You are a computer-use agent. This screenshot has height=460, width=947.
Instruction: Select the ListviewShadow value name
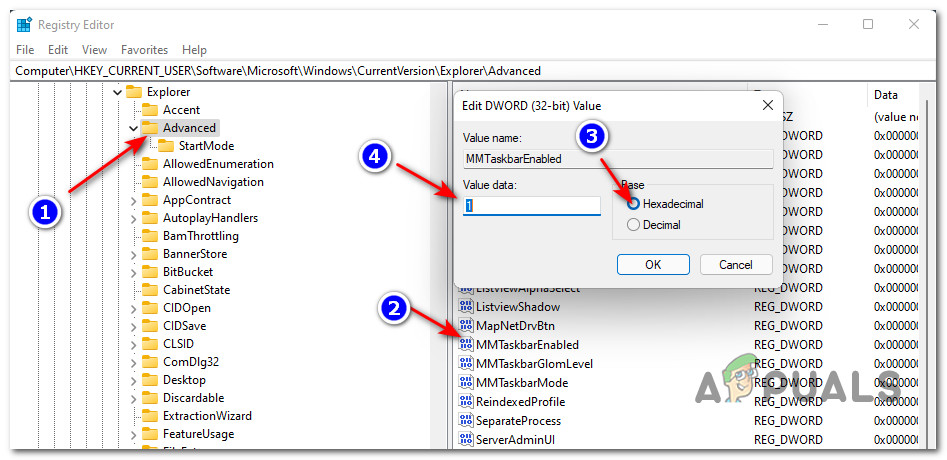click(x=518, y=307)
